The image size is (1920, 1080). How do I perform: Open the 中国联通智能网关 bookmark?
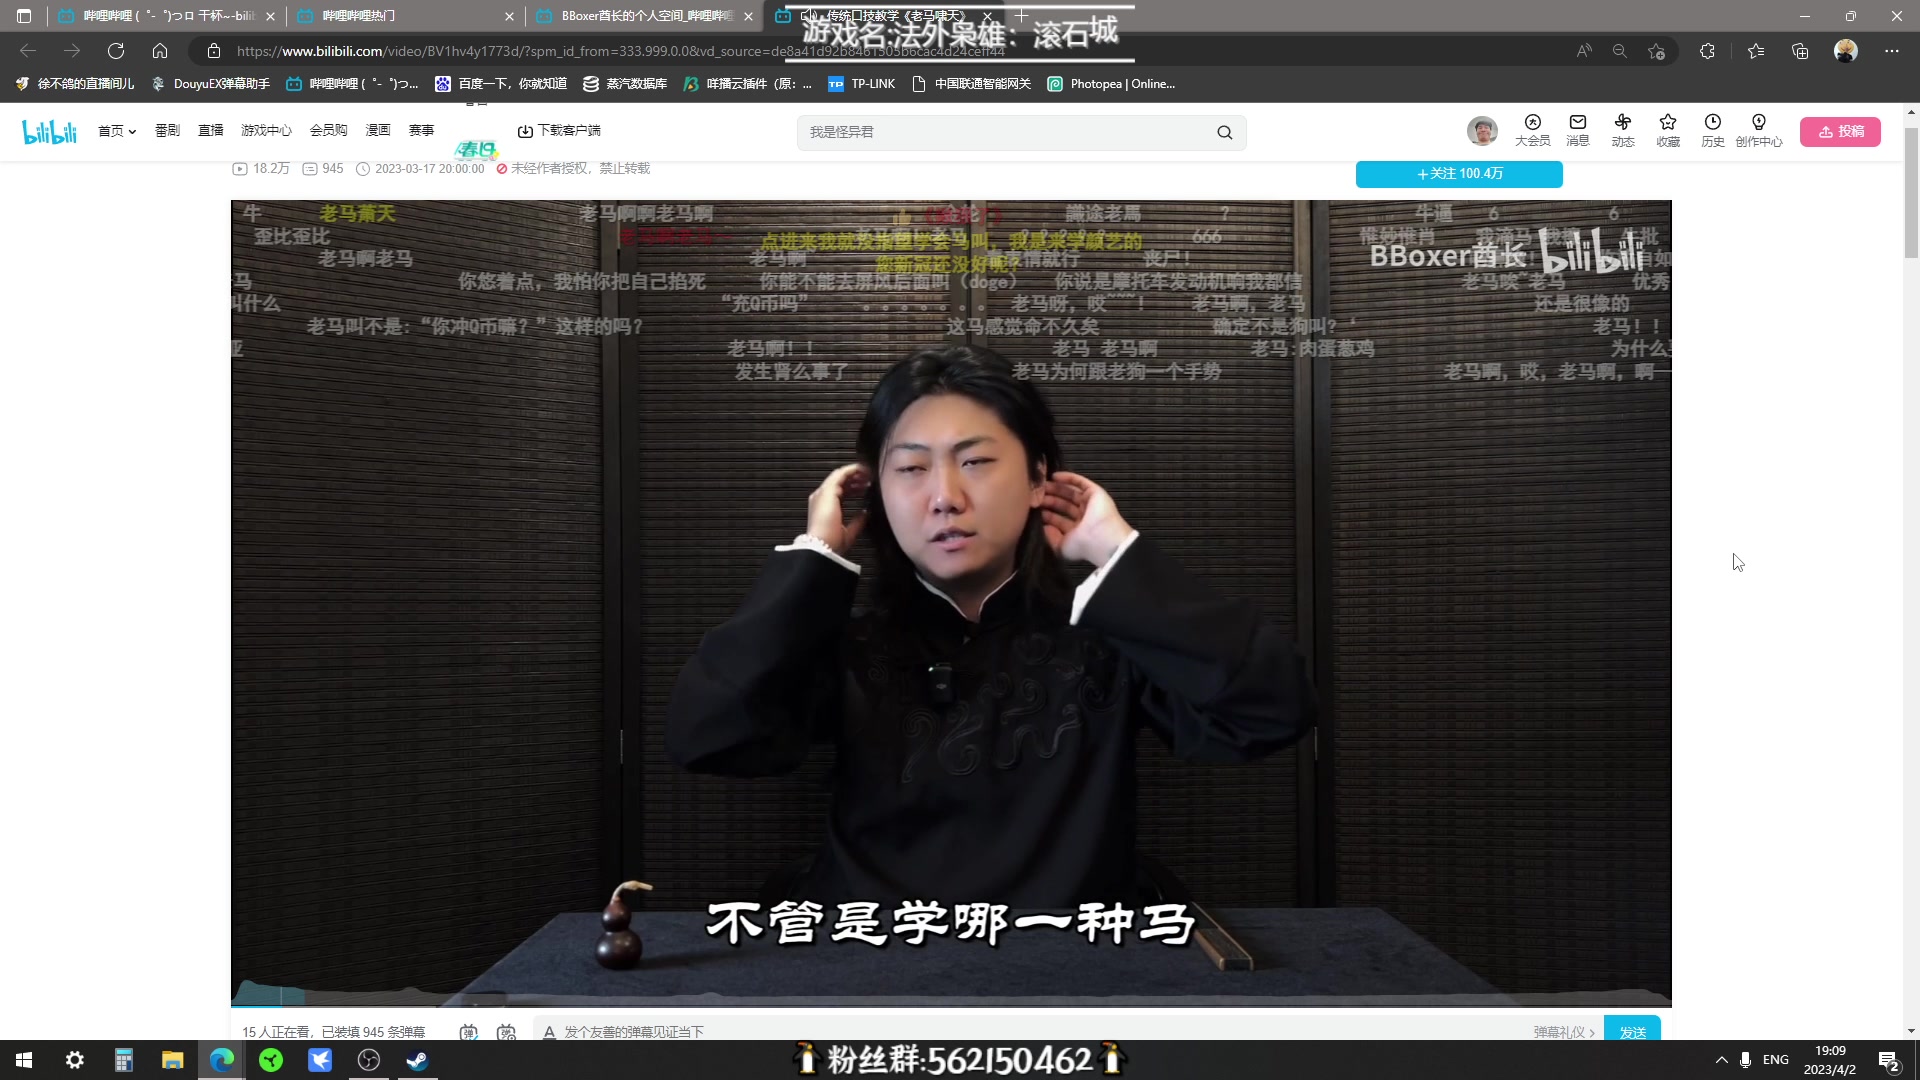coord(972,84)
